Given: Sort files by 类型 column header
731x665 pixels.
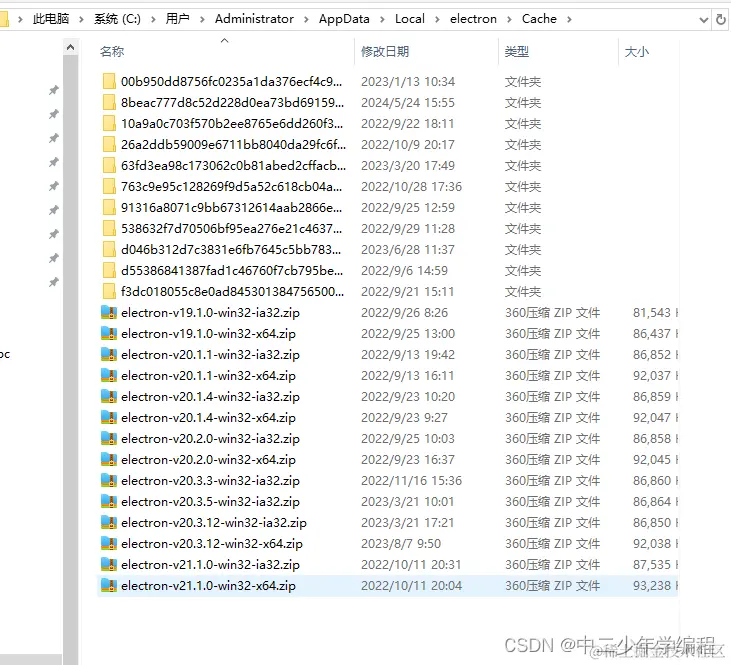Looking at the screenshot, I should click(x=517, y=51).
